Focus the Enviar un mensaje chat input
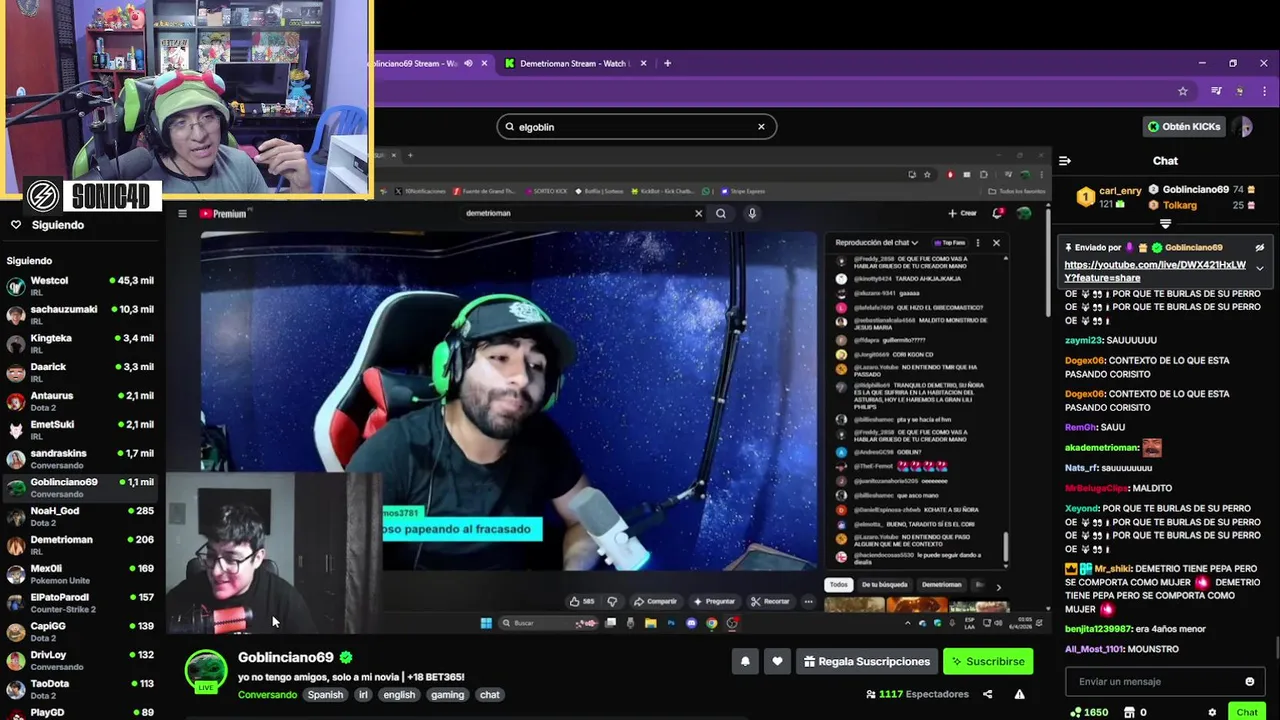The height and width of the screenshot is (720, 1280). pyautogui.click(x=1155, y=681)
